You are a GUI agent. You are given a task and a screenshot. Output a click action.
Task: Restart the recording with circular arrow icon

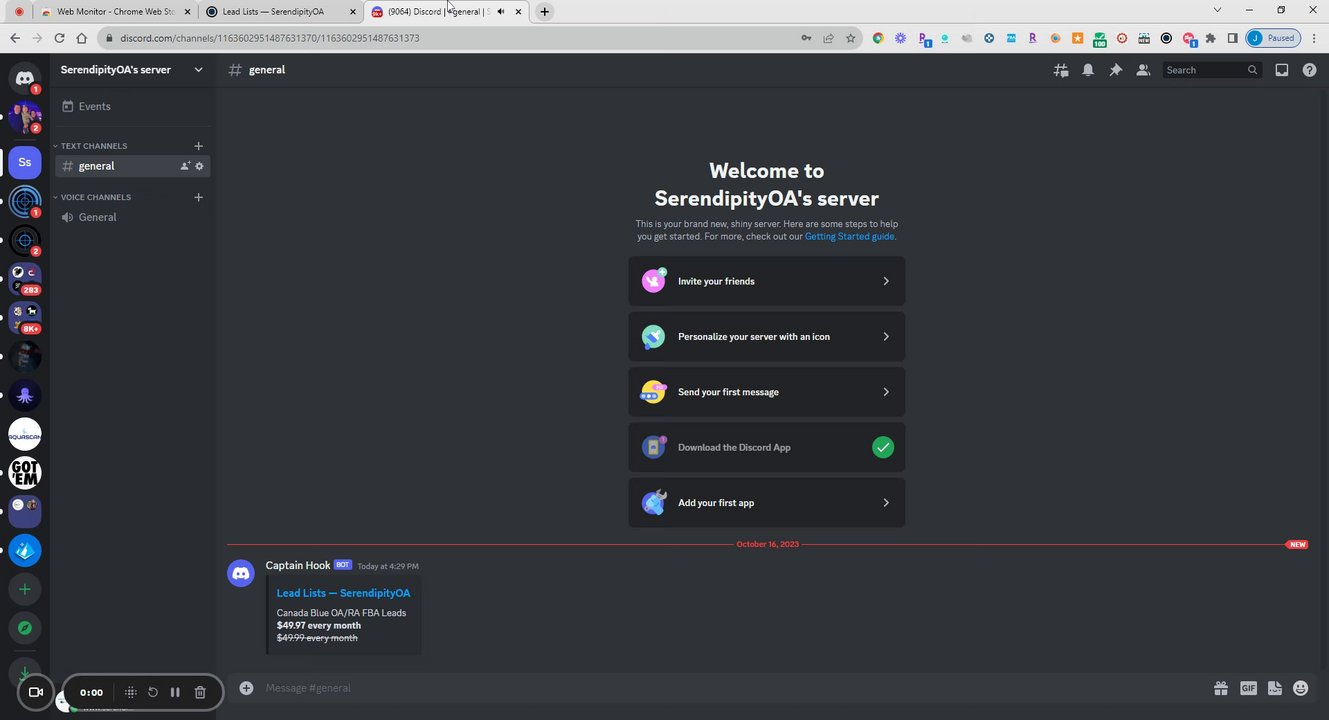(153, 692)
